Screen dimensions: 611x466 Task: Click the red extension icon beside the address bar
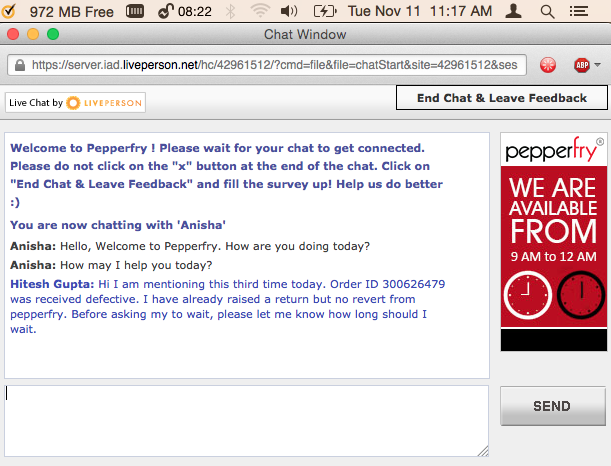click(x=548, y=64)
